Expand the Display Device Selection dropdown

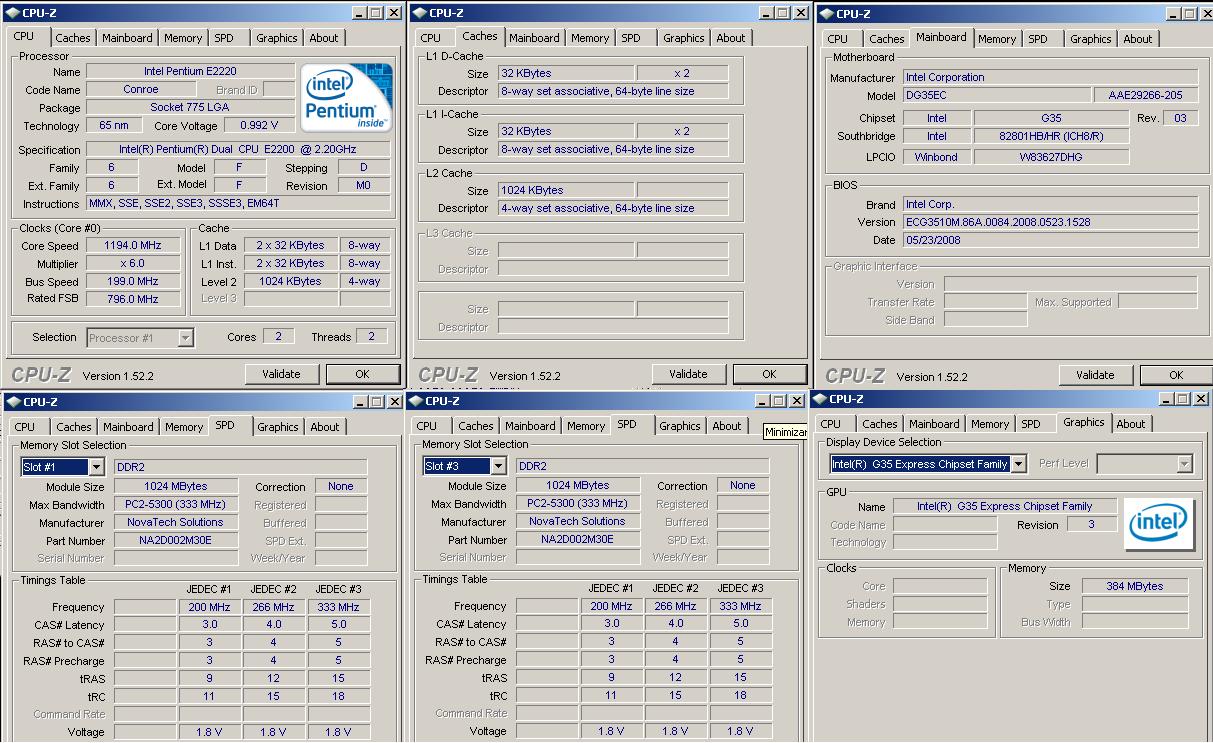(x=1018, y=464)
